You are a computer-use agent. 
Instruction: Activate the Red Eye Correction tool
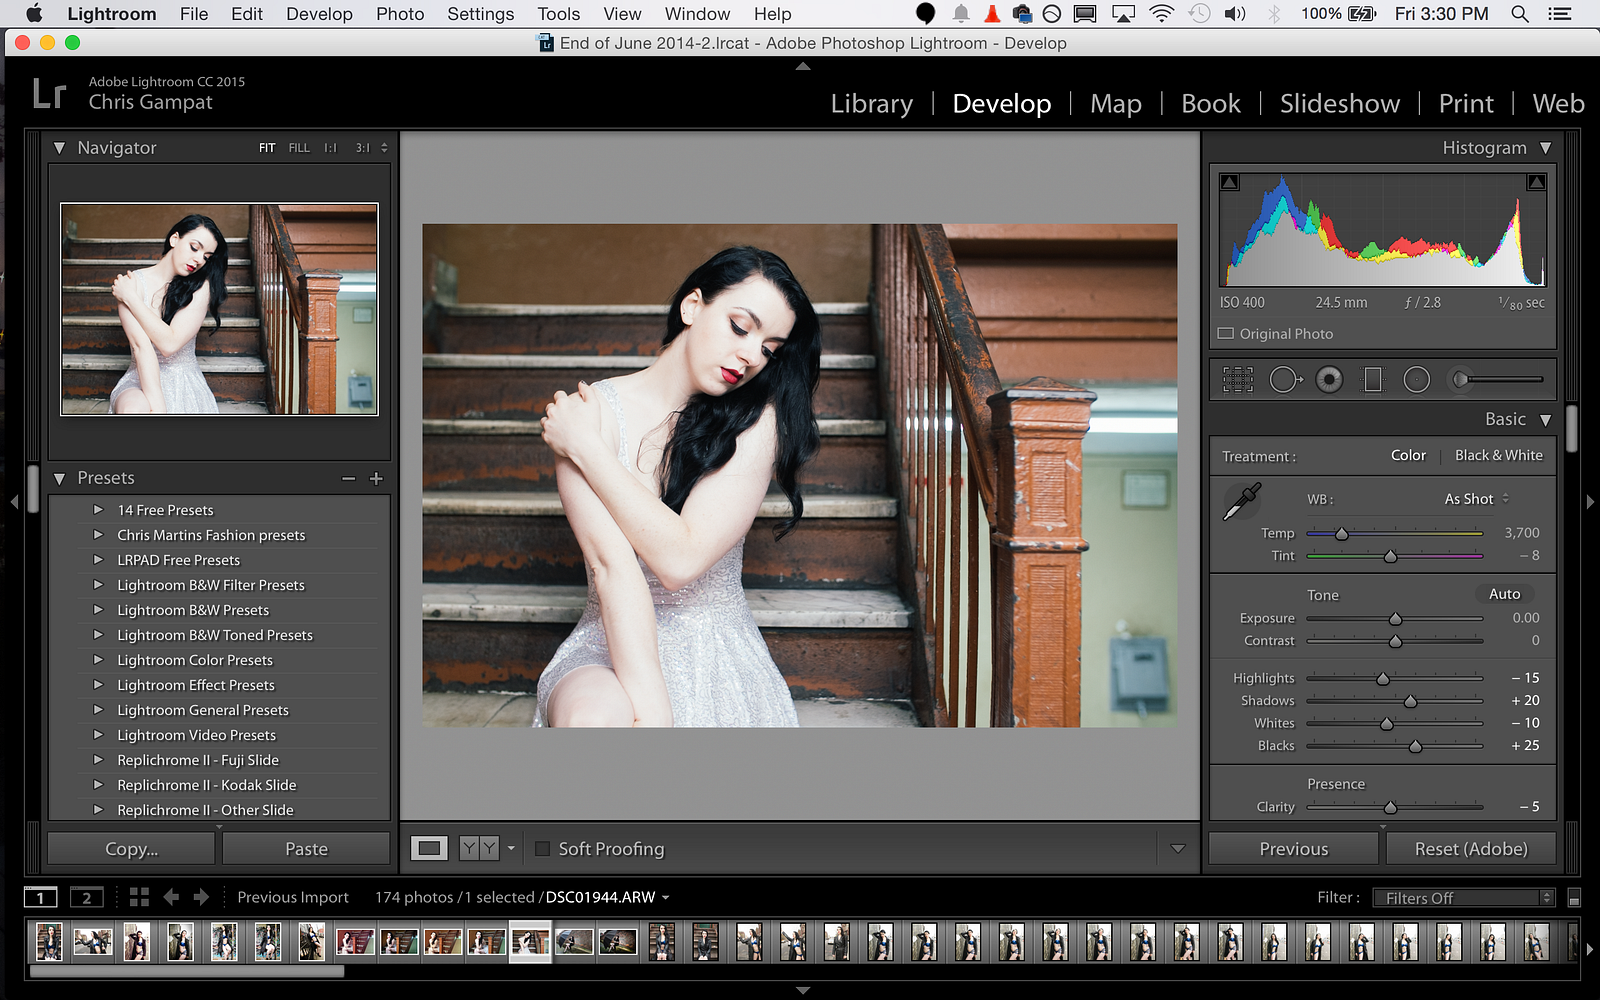[x=1329, y=380]
